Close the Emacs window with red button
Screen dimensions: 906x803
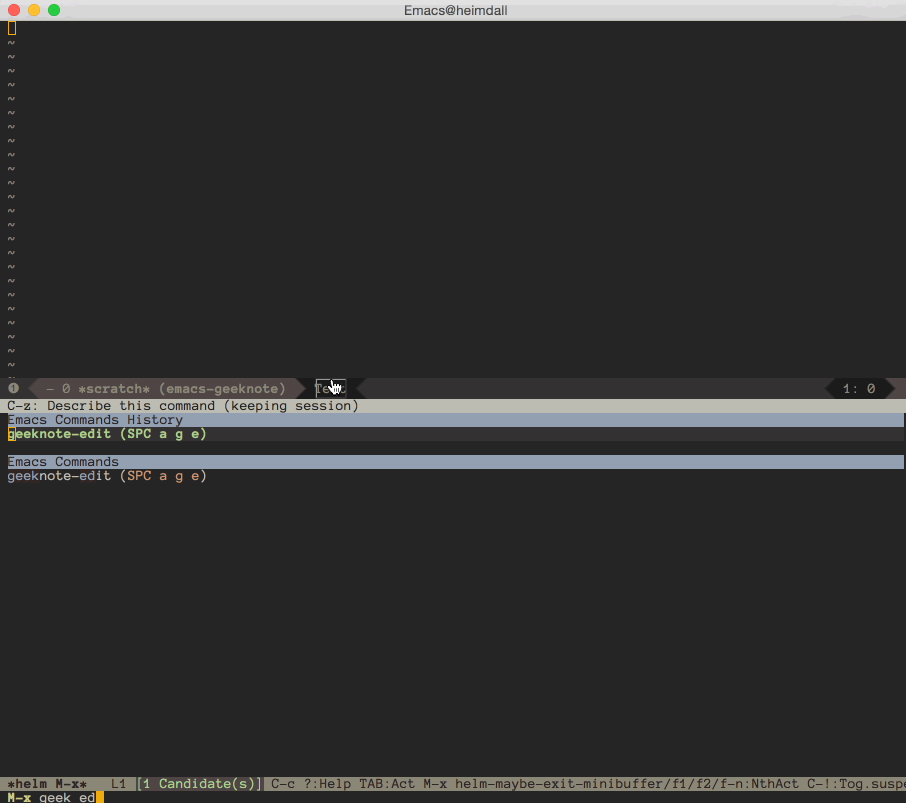[14, 10]
